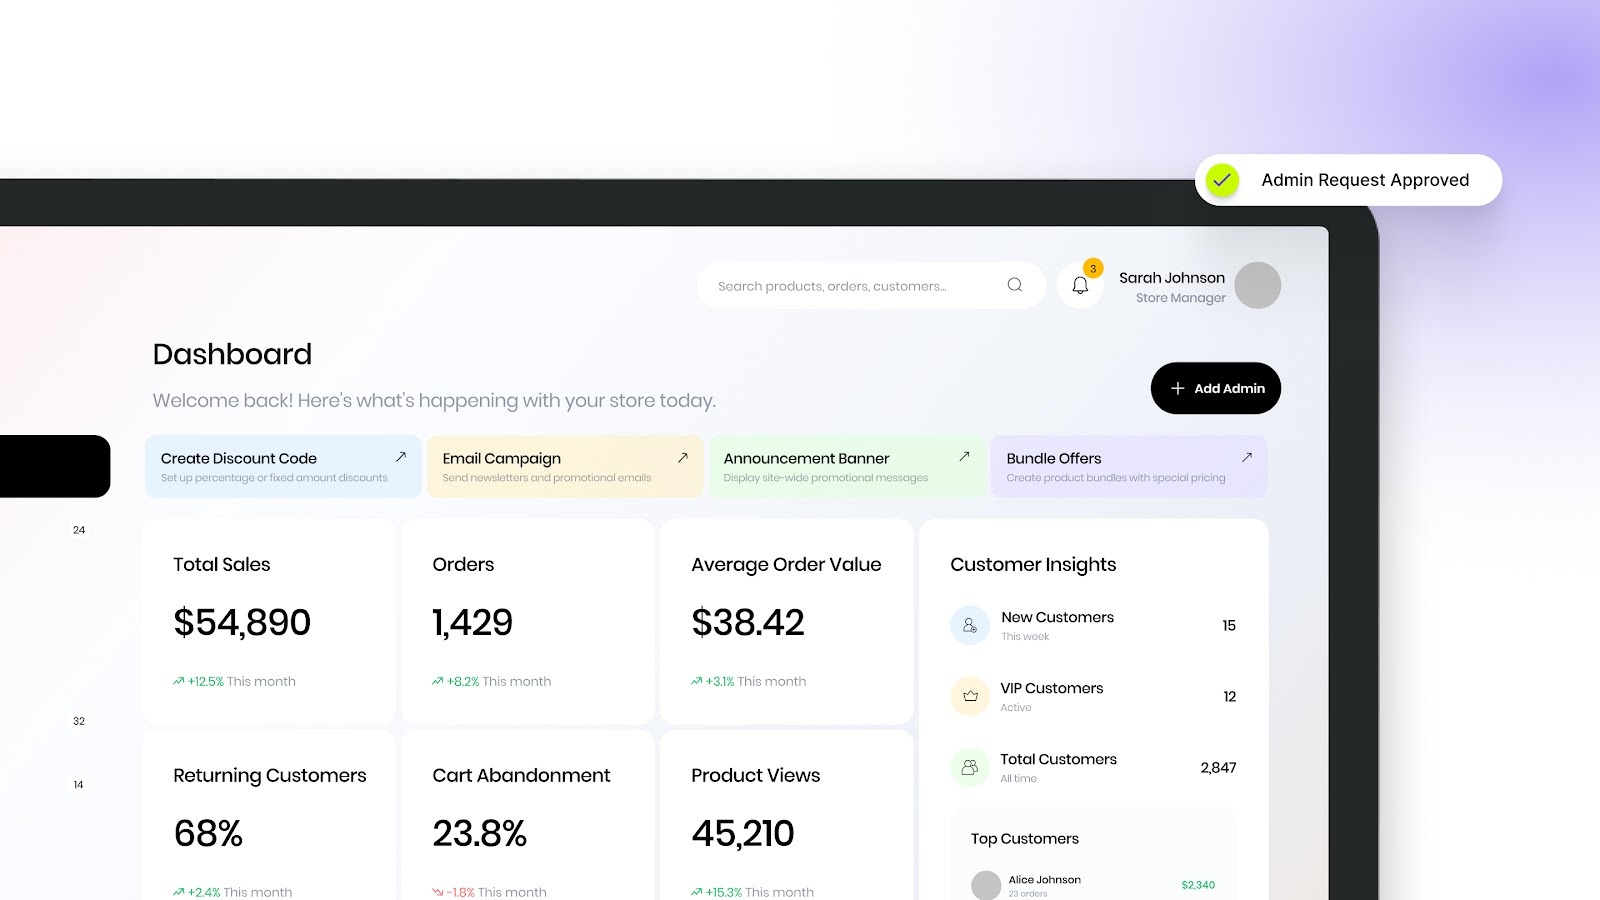Click the notification bell icon
Image resolution: width=1600 pixels, height=900 pixels.
pyautogui.click(x=1079, y=285)
